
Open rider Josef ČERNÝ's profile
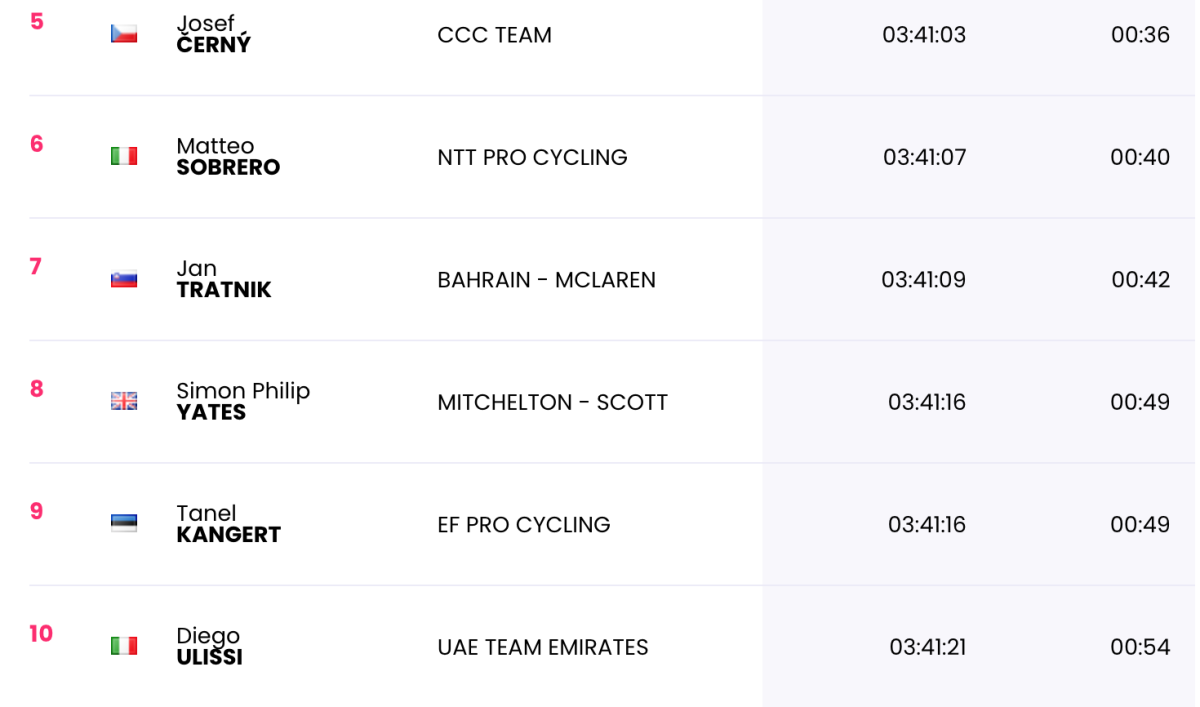(x=214, y=34)
